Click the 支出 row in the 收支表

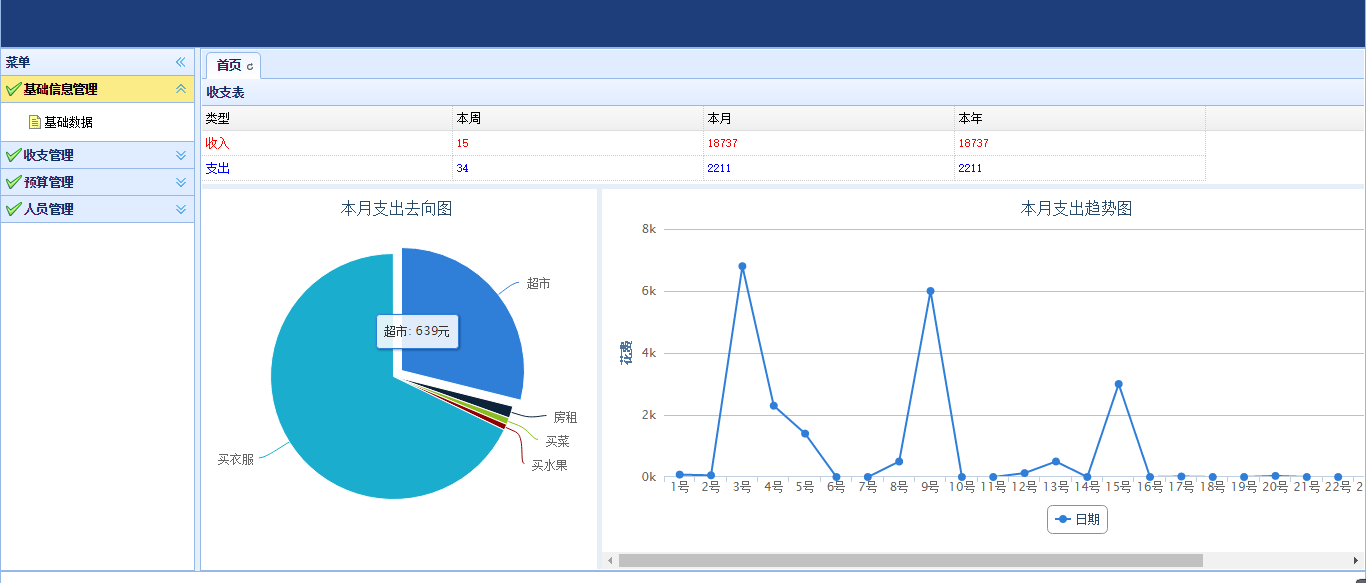click(217, 168)
